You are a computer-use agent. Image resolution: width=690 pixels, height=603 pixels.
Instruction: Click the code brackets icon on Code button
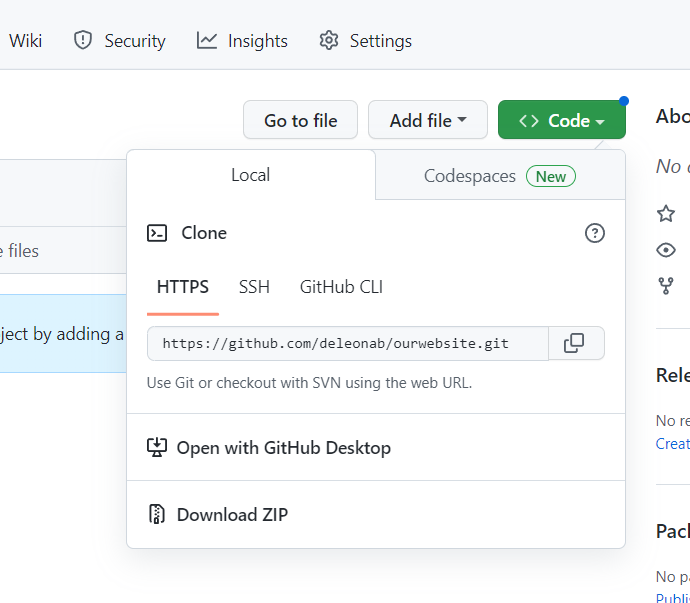click(x=529, y=121)
